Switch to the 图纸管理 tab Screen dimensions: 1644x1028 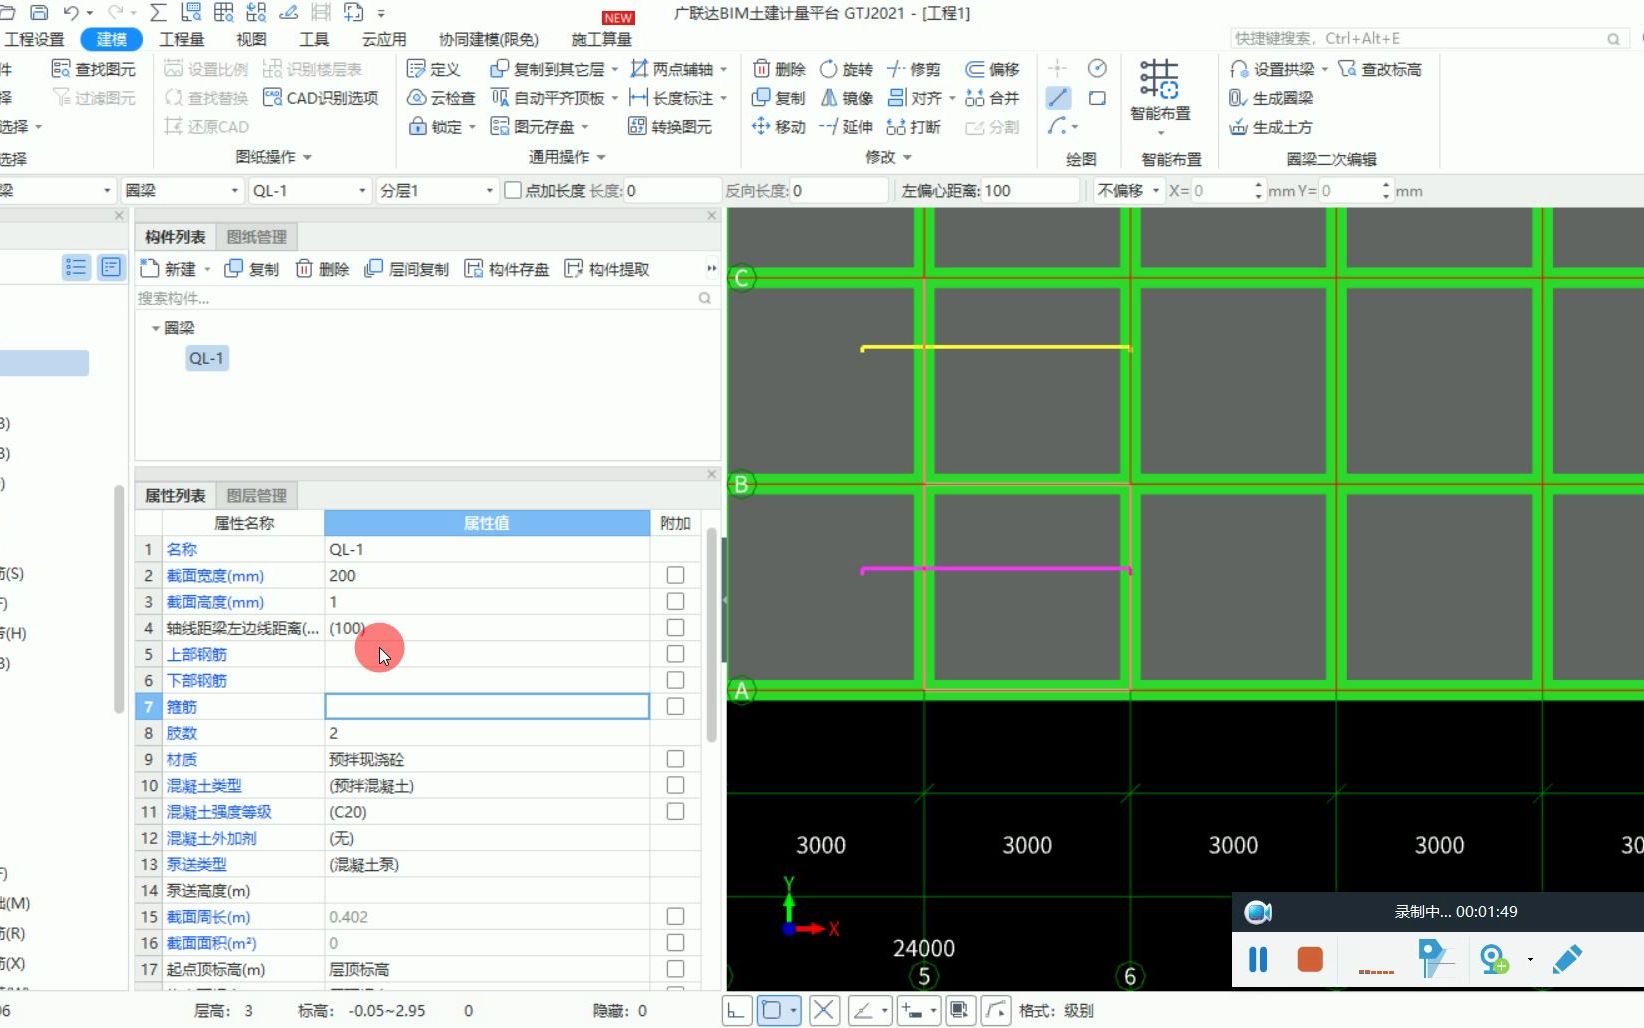tap(256, 237)
